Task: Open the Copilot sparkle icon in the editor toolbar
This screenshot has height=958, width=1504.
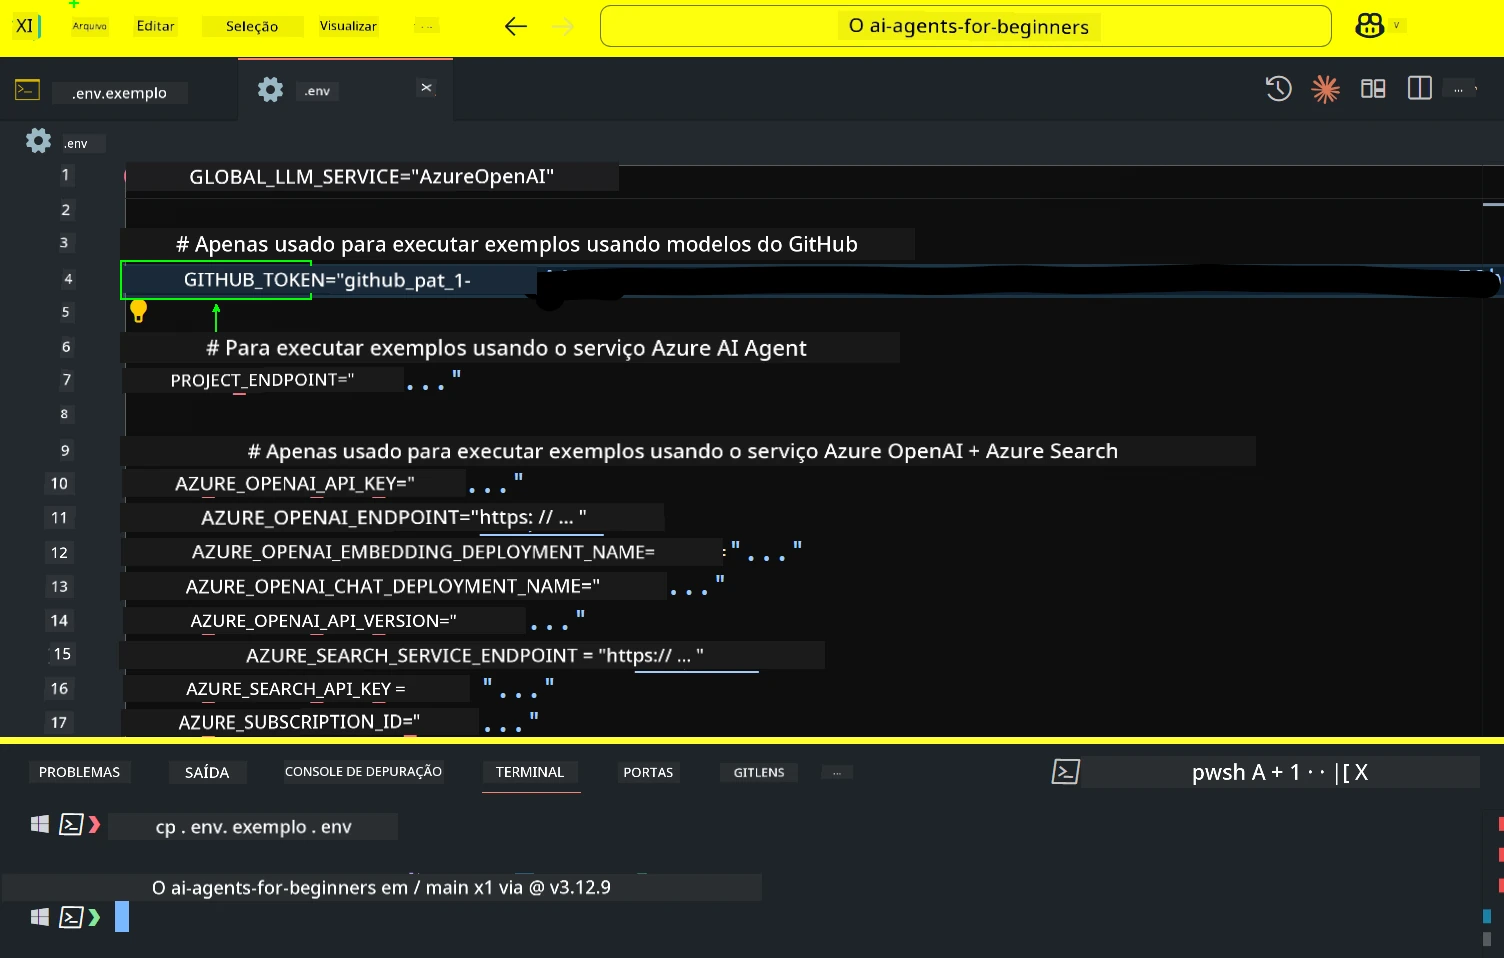Action: [x=1325, y=89]
